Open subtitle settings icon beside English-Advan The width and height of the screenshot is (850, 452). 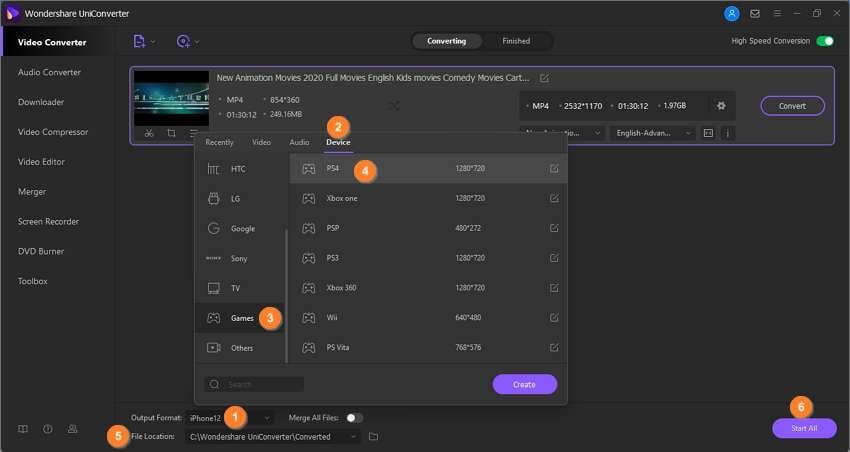click(x=708, y=133)
